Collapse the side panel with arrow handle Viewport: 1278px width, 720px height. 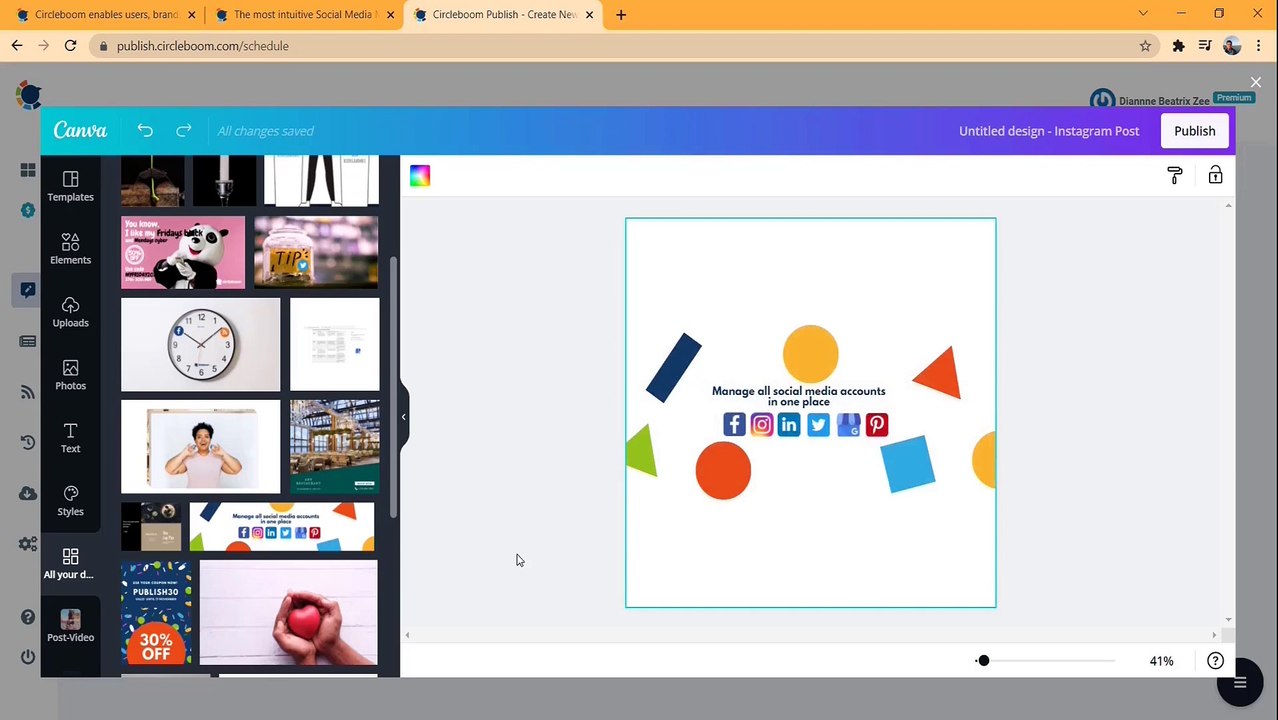point(403,417)
